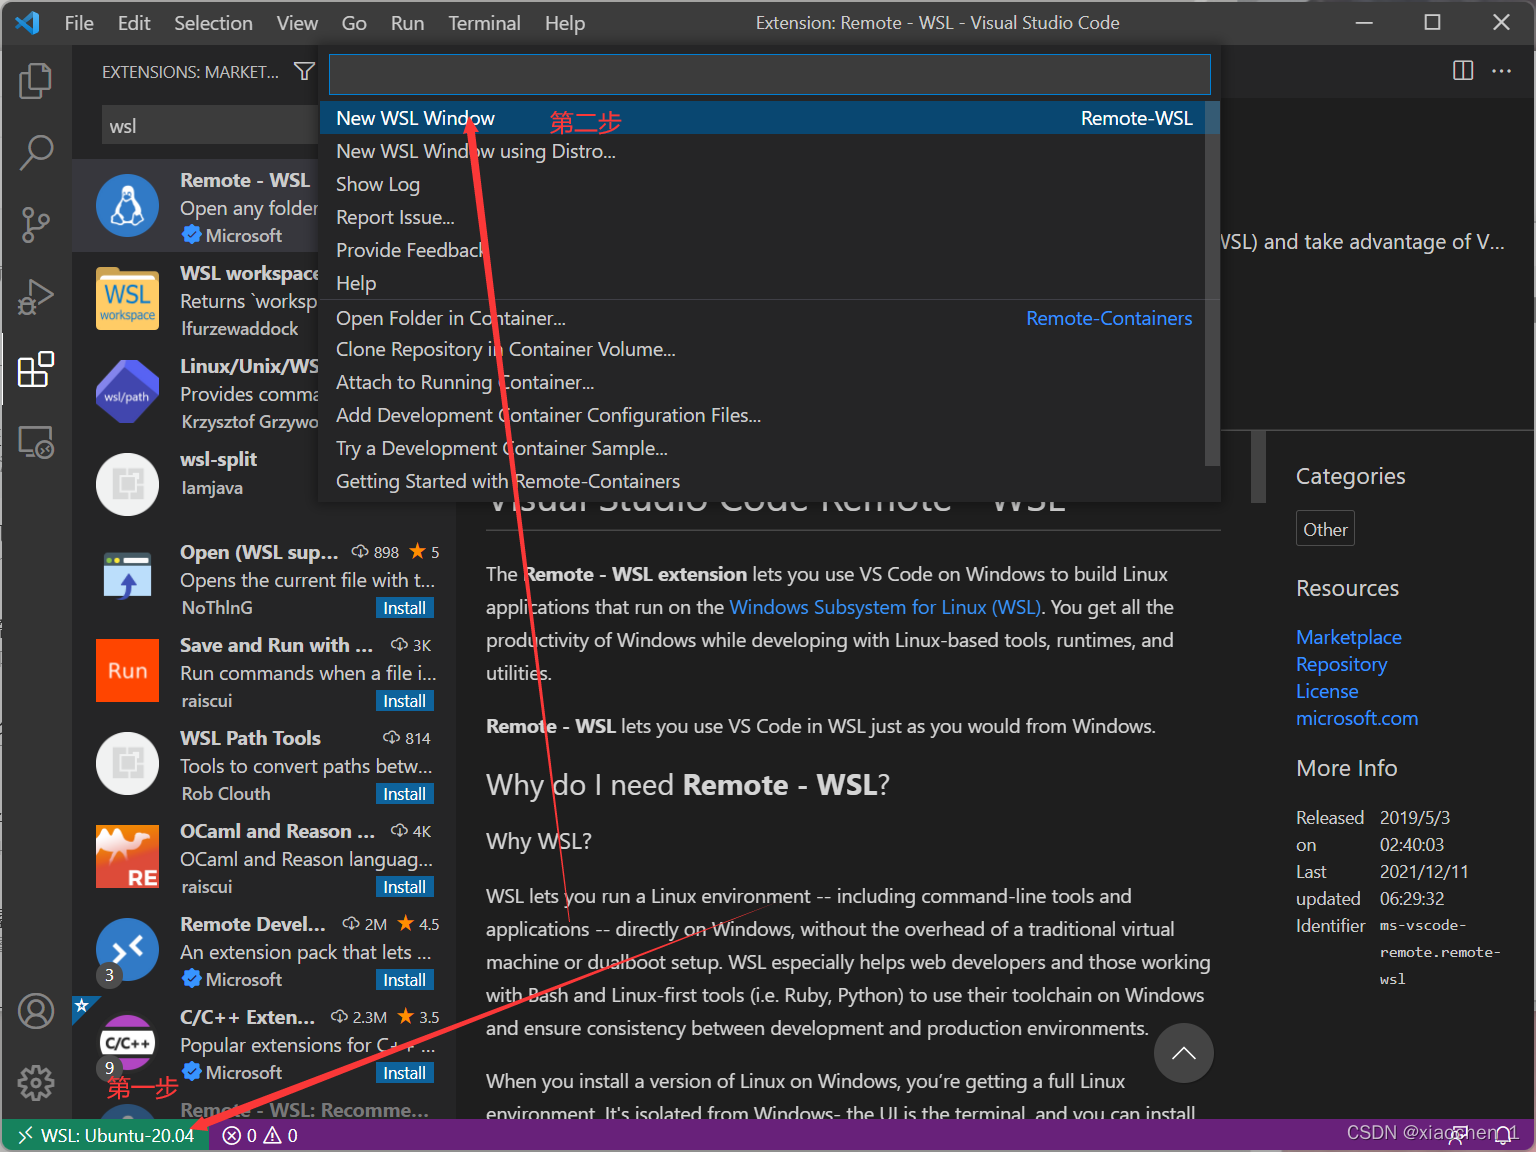The image size is (1536, 1152).
Task: Click WSL: Ubuntu-20.04 remote indicator
Action: [x=105, y=1135]
